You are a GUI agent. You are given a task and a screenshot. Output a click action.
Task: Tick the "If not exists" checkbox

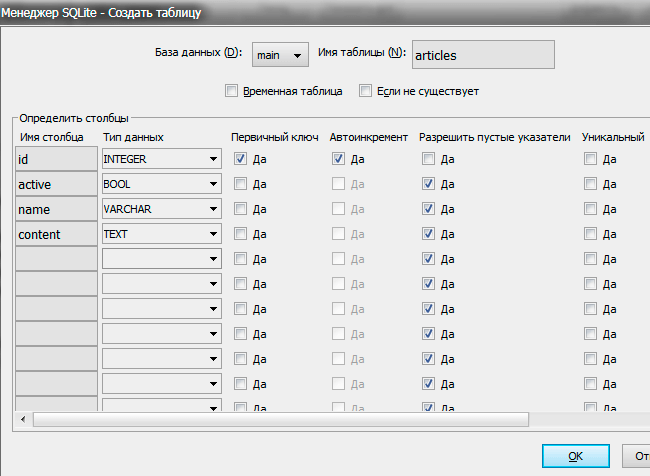[366, 91]
